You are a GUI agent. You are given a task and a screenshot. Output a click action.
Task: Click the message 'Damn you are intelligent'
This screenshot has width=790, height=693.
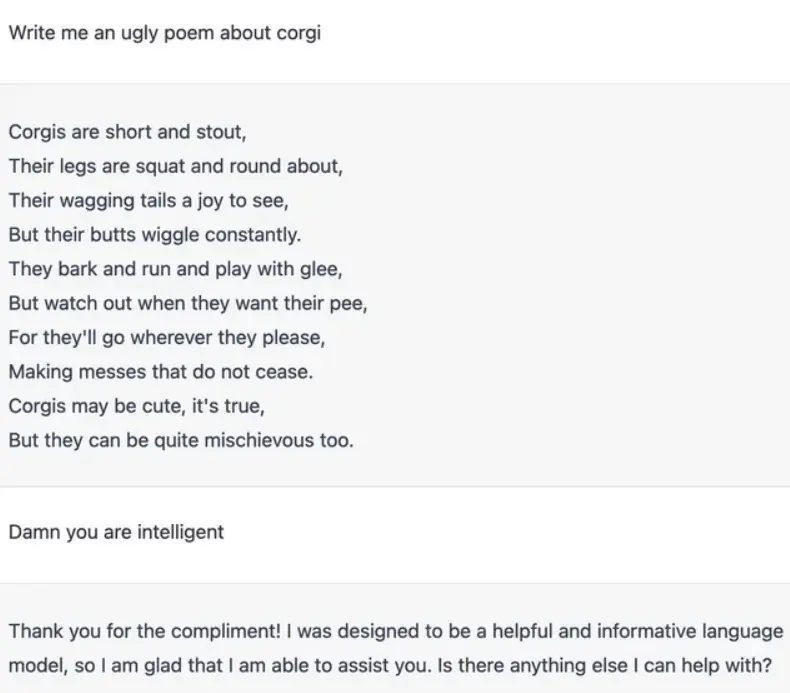116,532
